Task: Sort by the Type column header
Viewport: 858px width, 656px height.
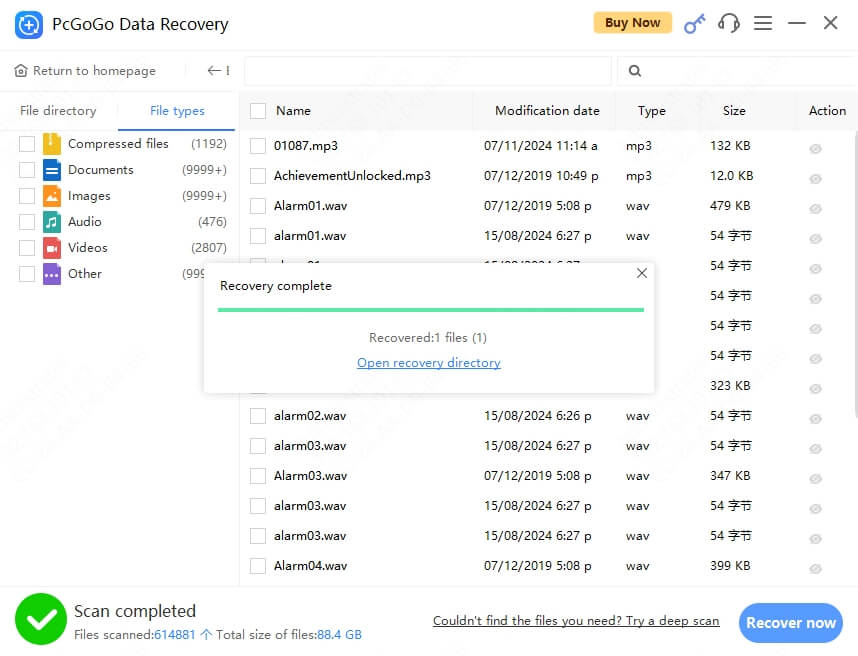Action: (x=651, y=111)
